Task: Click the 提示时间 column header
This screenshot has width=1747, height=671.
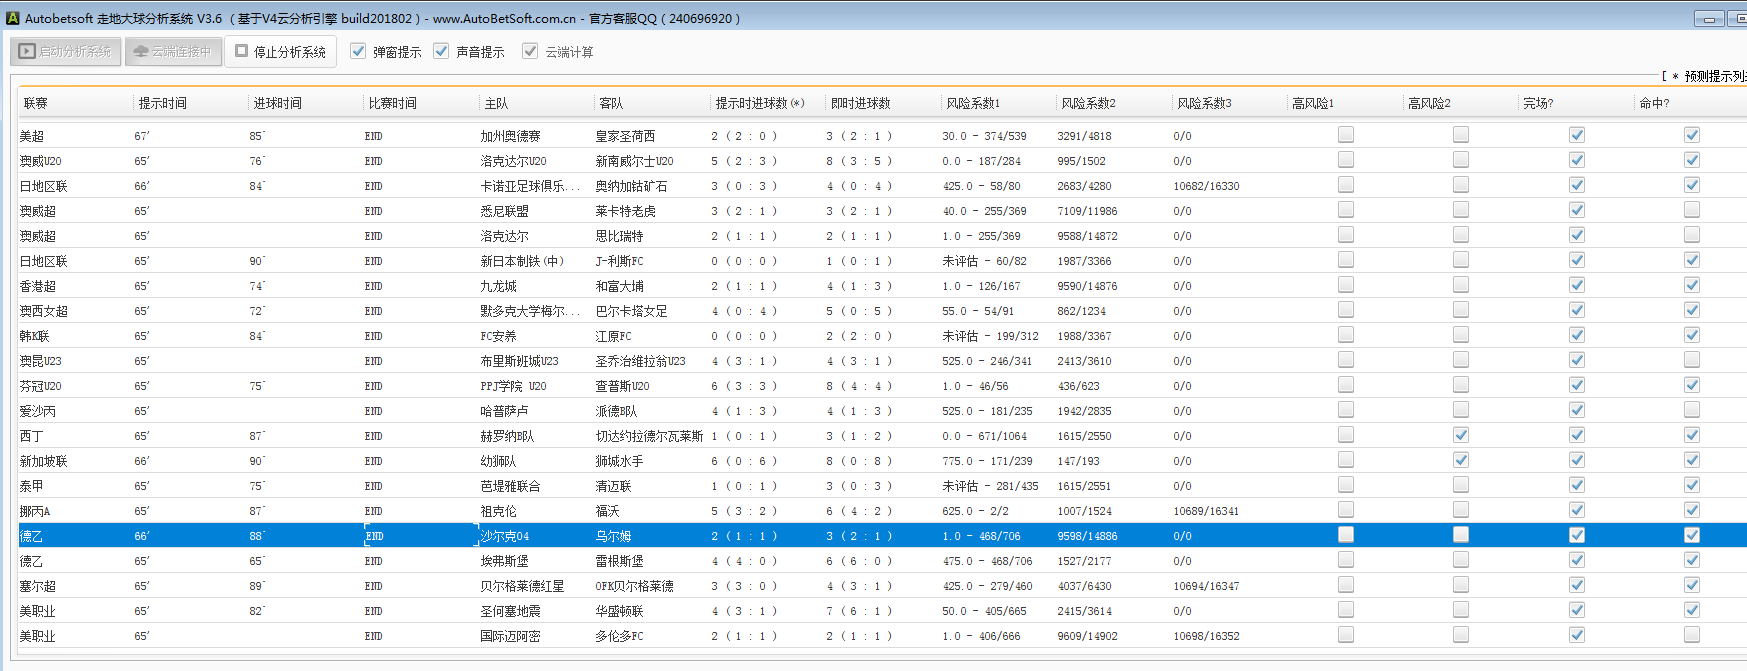Action: point(162,103)
